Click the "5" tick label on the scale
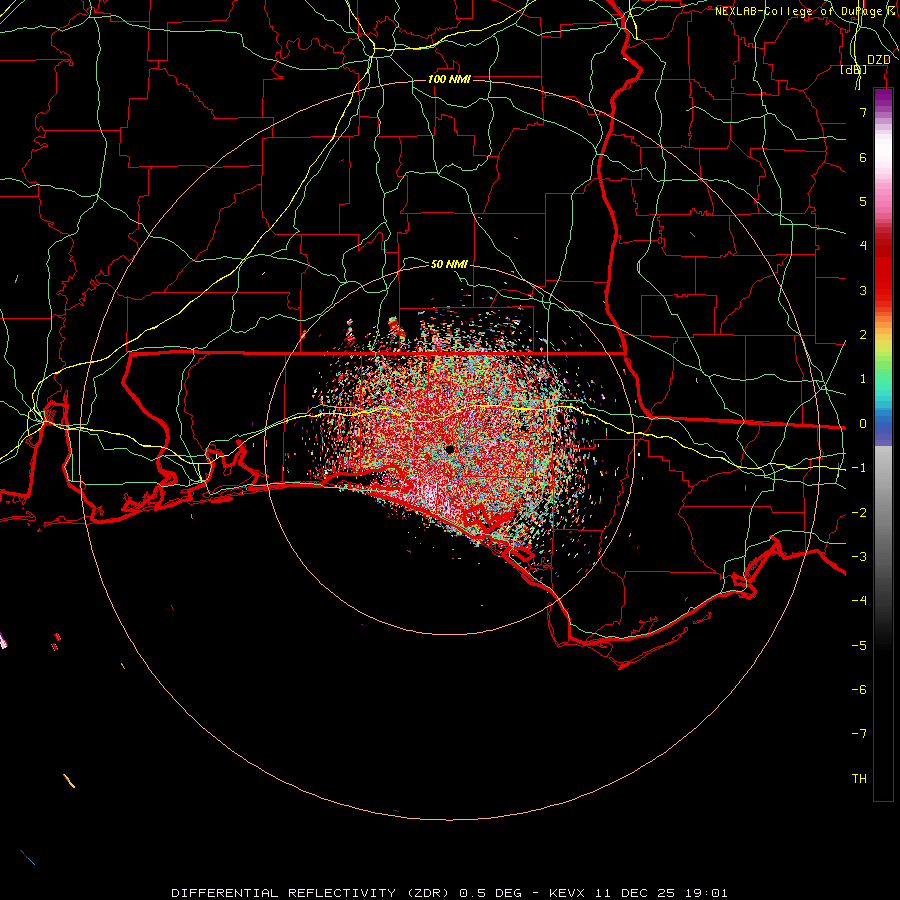Screen dimensions: 900x900 [x=863, y=201]
